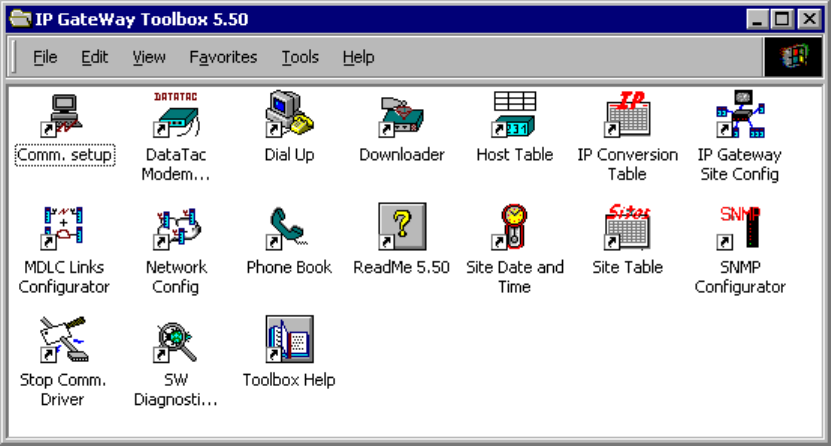Select the Toolbox Help book icon

pos(289,339)
